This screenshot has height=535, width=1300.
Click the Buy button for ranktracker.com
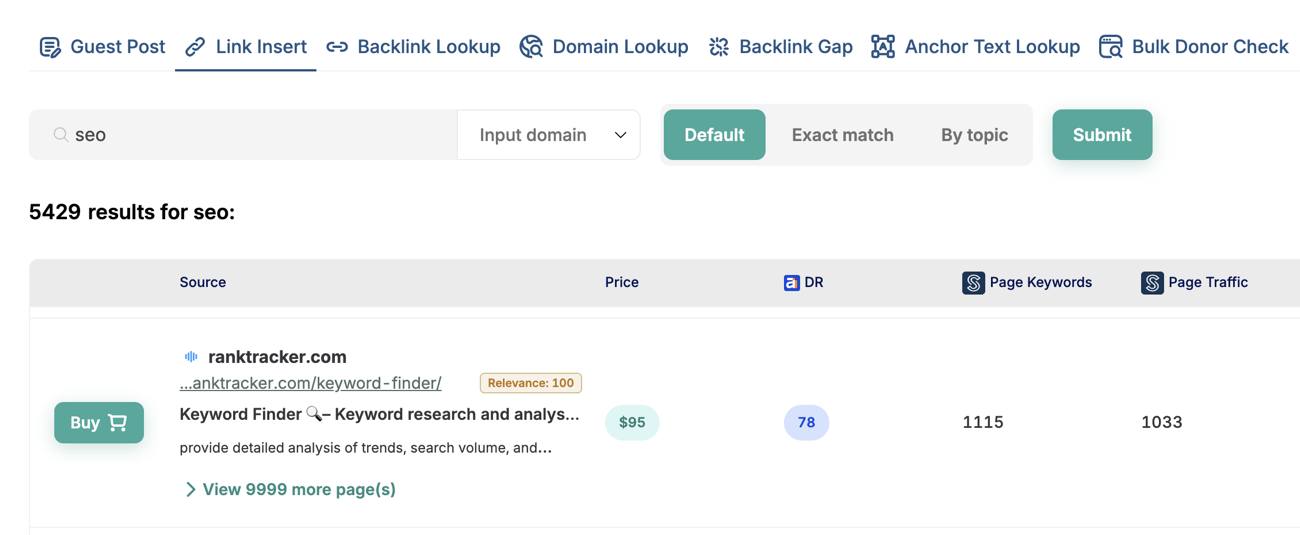(x=99, y=423)
